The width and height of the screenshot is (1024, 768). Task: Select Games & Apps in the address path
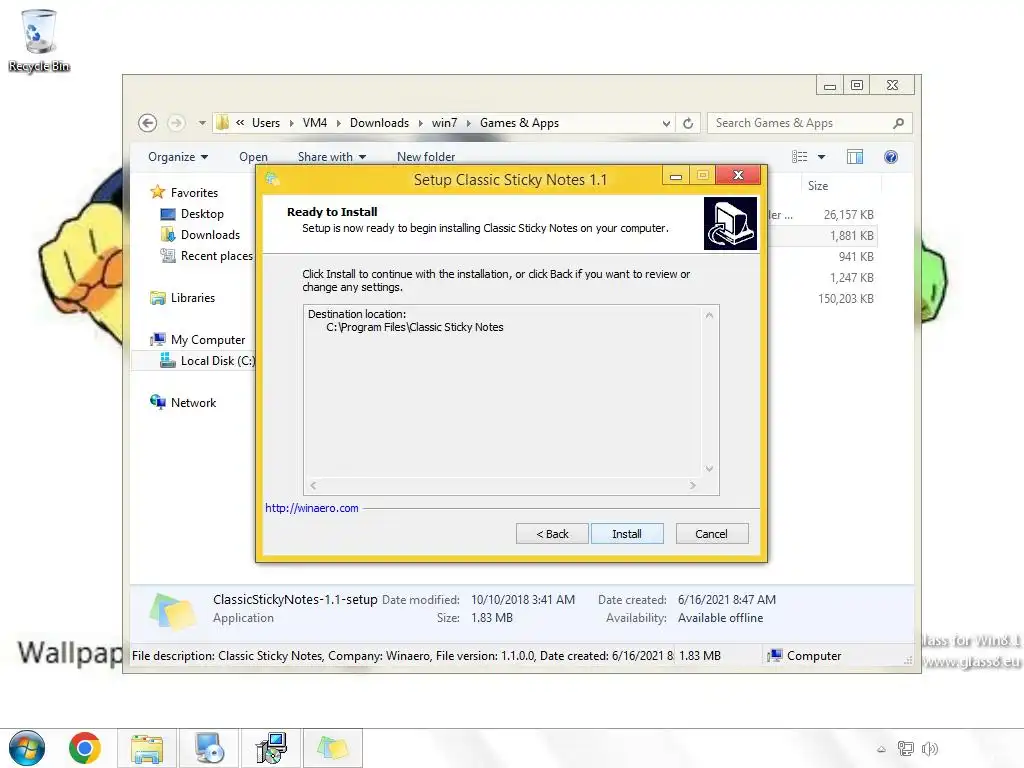[519, 123]
